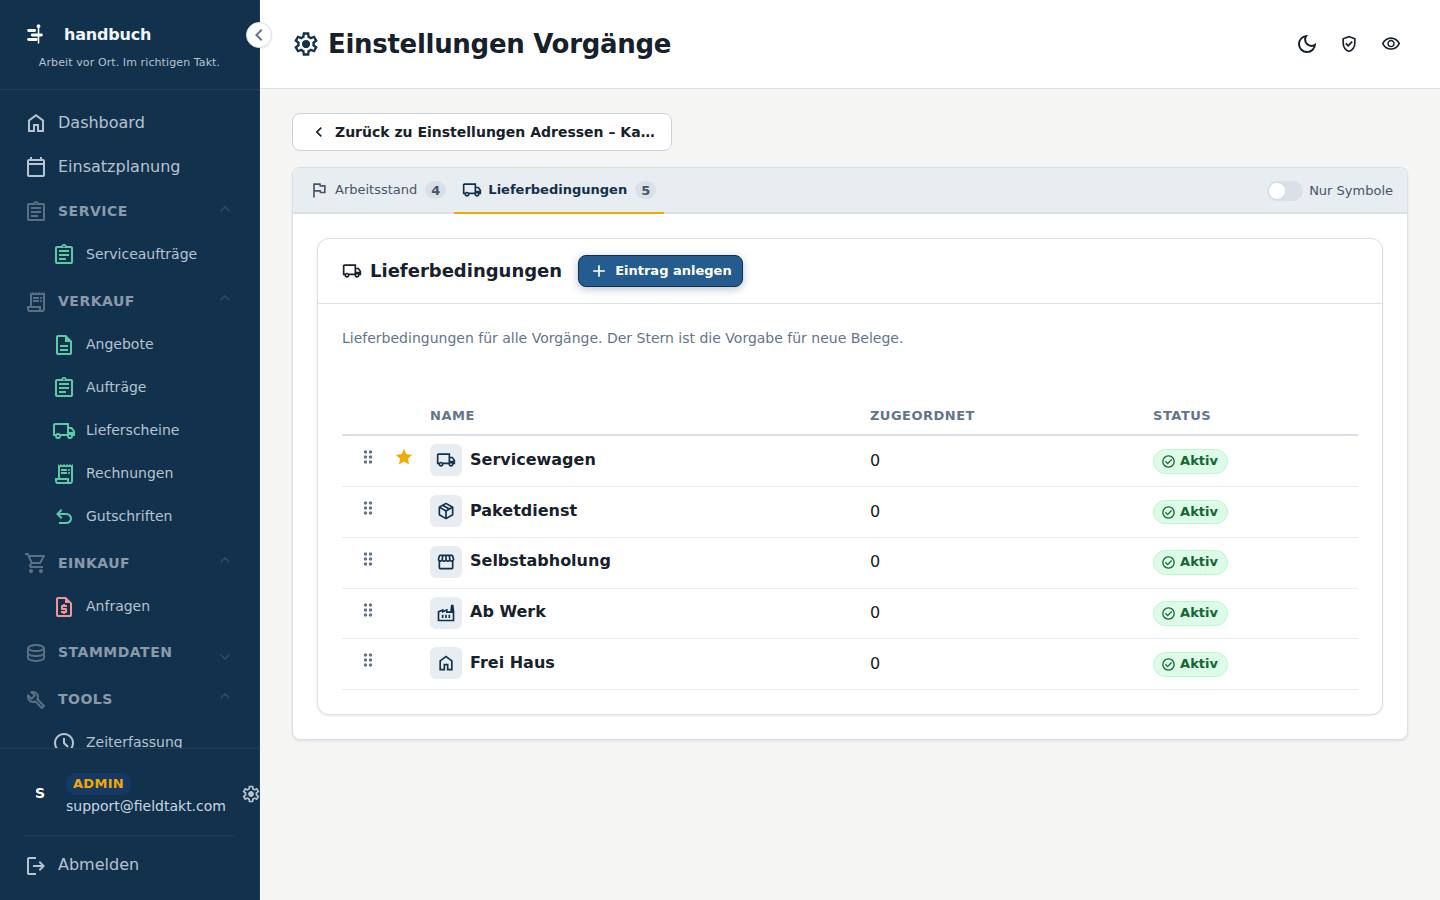The width and height of the screenshot is (1440, 900).
Task: Click the handbuch logo icon
Action: [36, 34]
